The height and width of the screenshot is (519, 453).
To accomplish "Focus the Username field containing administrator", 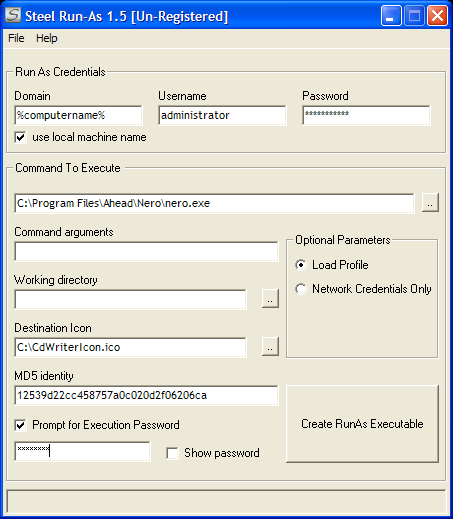I will 222,115.
